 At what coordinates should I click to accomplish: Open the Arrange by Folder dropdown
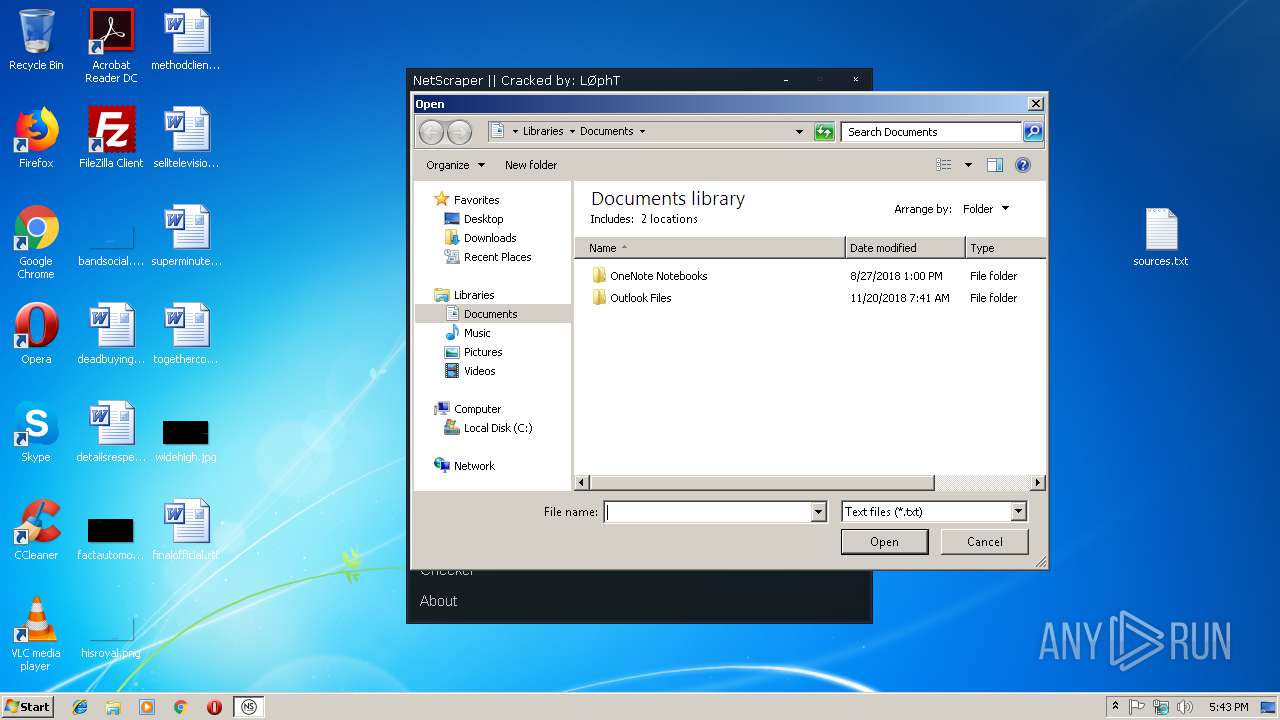[986, 209]
